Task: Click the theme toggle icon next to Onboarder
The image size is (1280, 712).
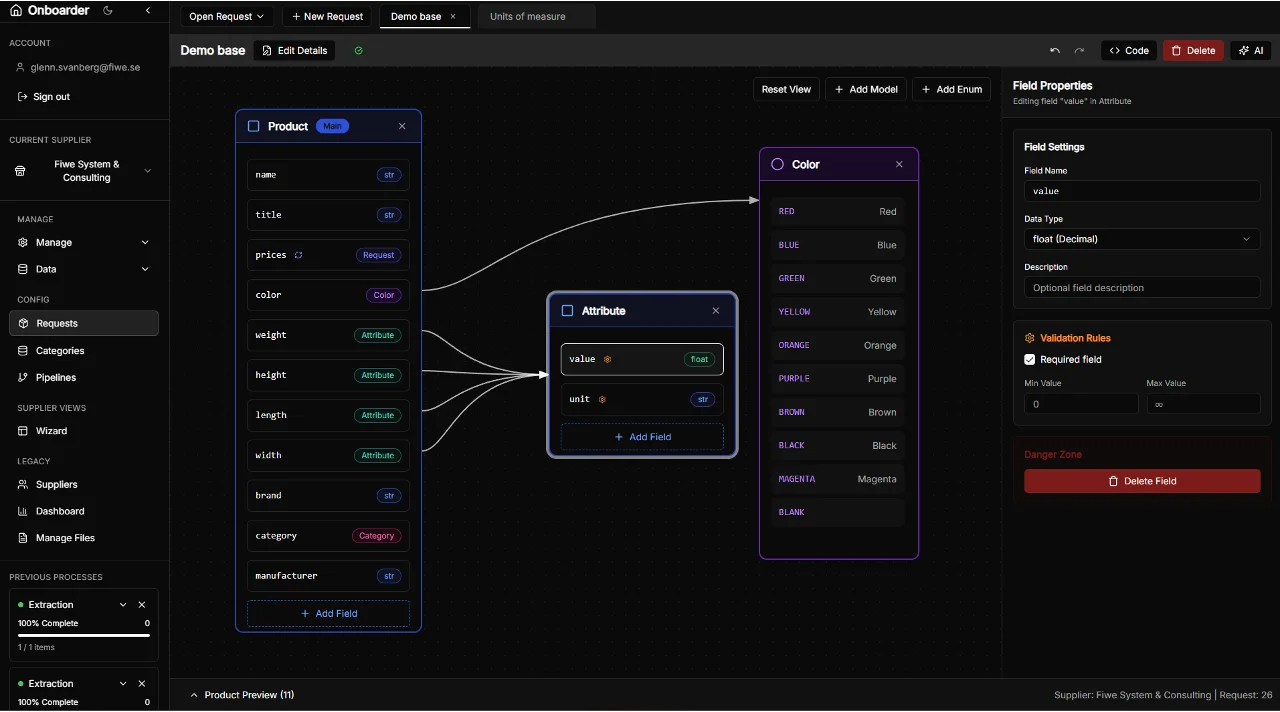Action: point(106,10)
